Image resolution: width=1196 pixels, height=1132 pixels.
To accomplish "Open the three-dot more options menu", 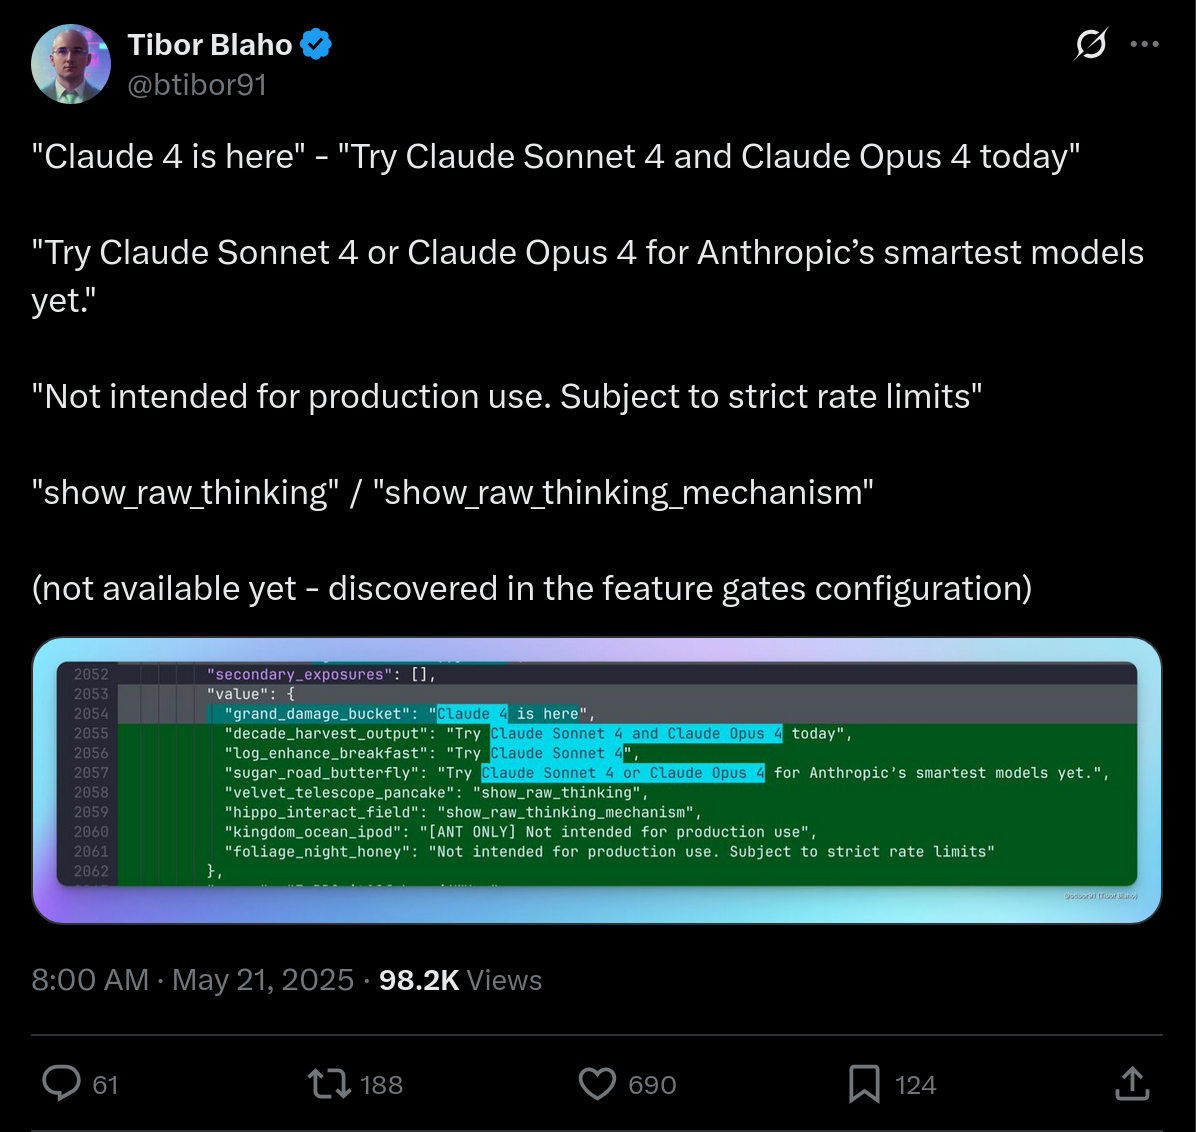I will click(1145, 44).
